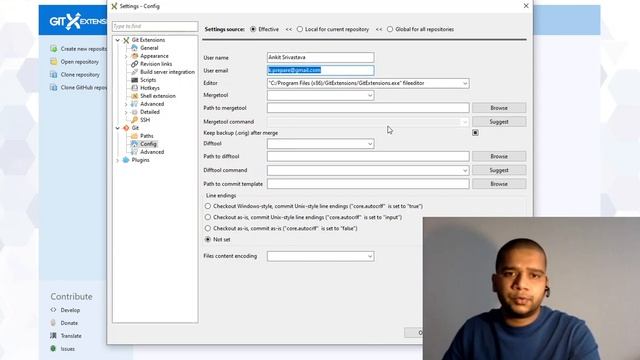
Task: Choose Checkout as-is, commit as-is option
Action: point(208,228)
